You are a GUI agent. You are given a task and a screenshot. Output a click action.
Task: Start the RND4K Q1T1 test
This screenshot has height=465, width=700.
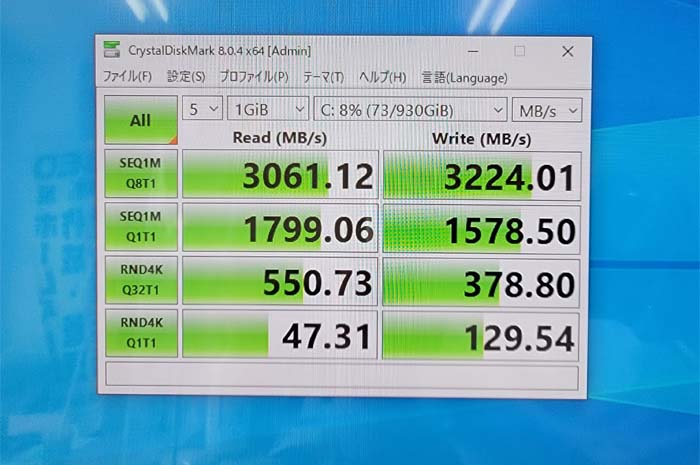point(141,333)
